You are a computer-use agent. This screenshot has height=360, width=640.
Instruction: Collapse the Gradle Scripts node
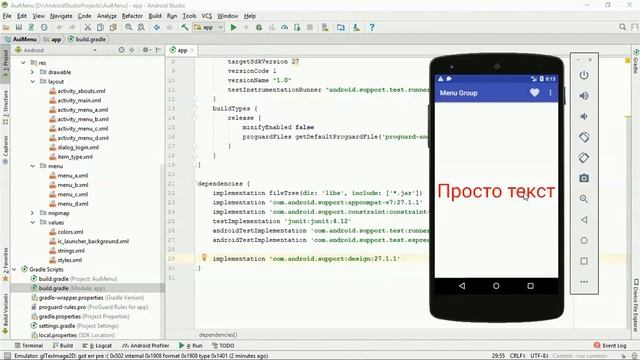[14, 269]
